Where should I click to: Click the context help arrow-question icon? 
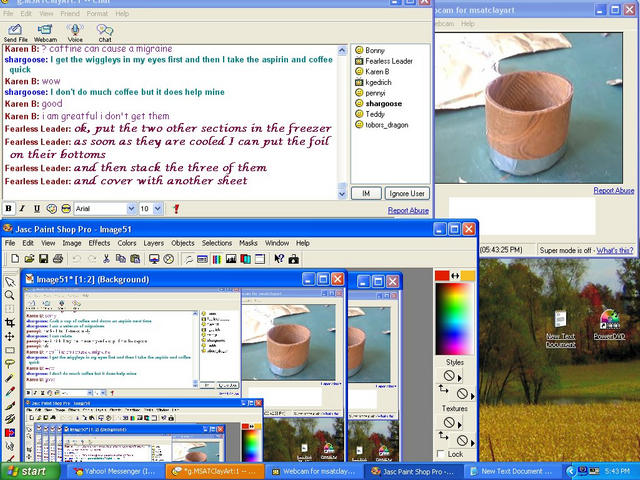(x=279, y=259)
